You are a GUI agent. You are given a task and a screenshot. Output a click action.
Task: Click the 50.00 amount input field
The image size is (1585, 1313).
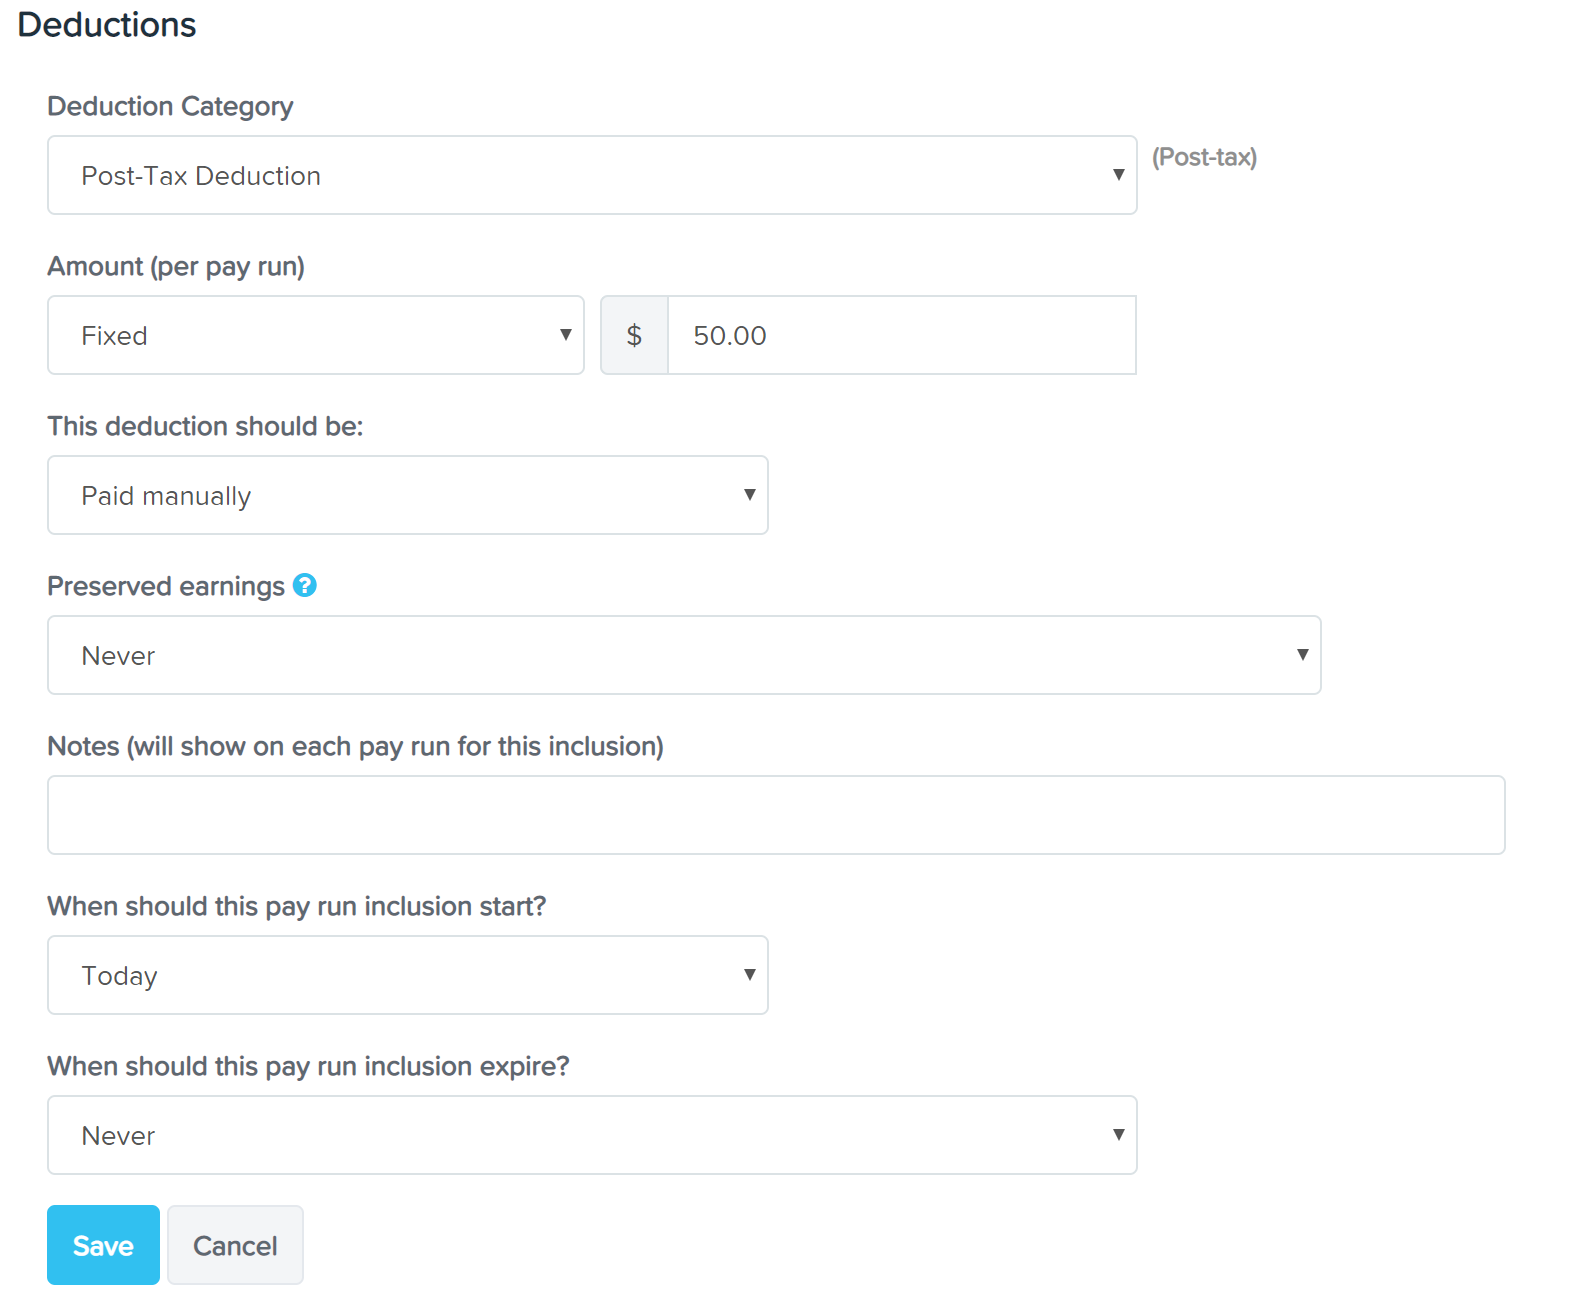pos(901,335)
